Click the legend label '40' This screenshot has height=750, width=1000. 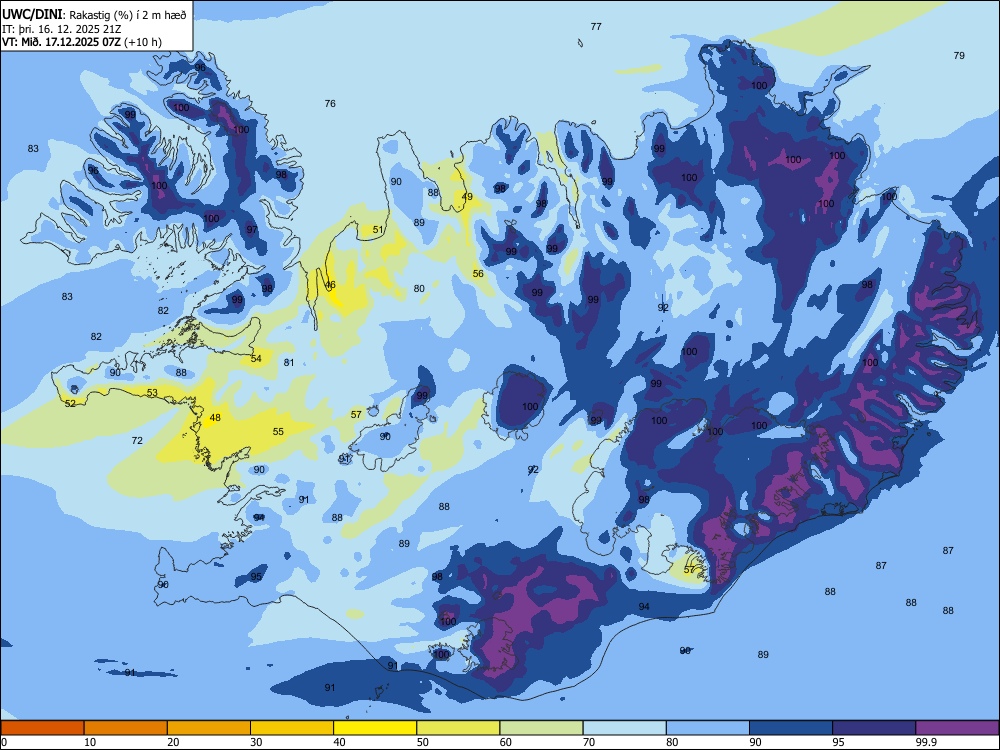click(340, 742)
